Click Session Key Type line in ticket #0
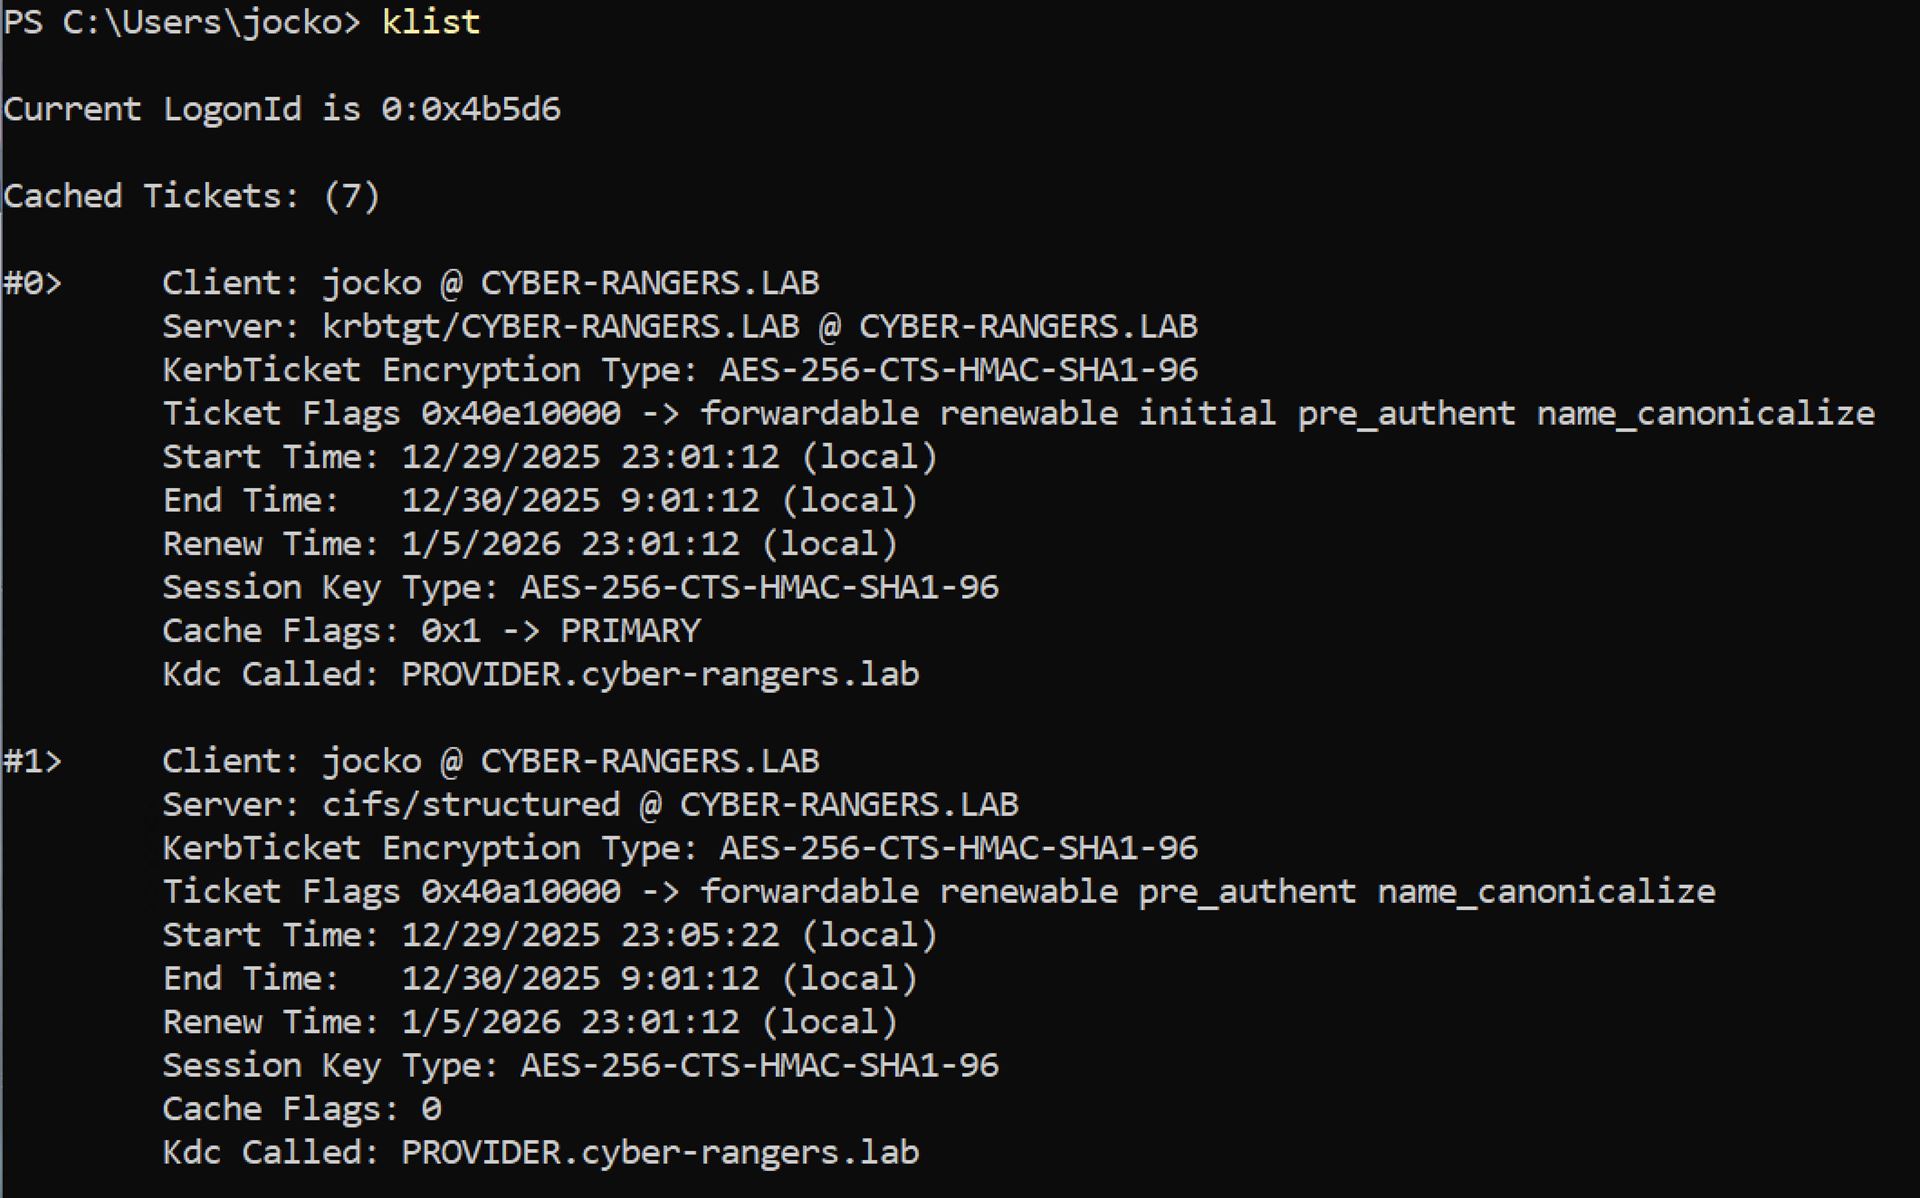 580,587
